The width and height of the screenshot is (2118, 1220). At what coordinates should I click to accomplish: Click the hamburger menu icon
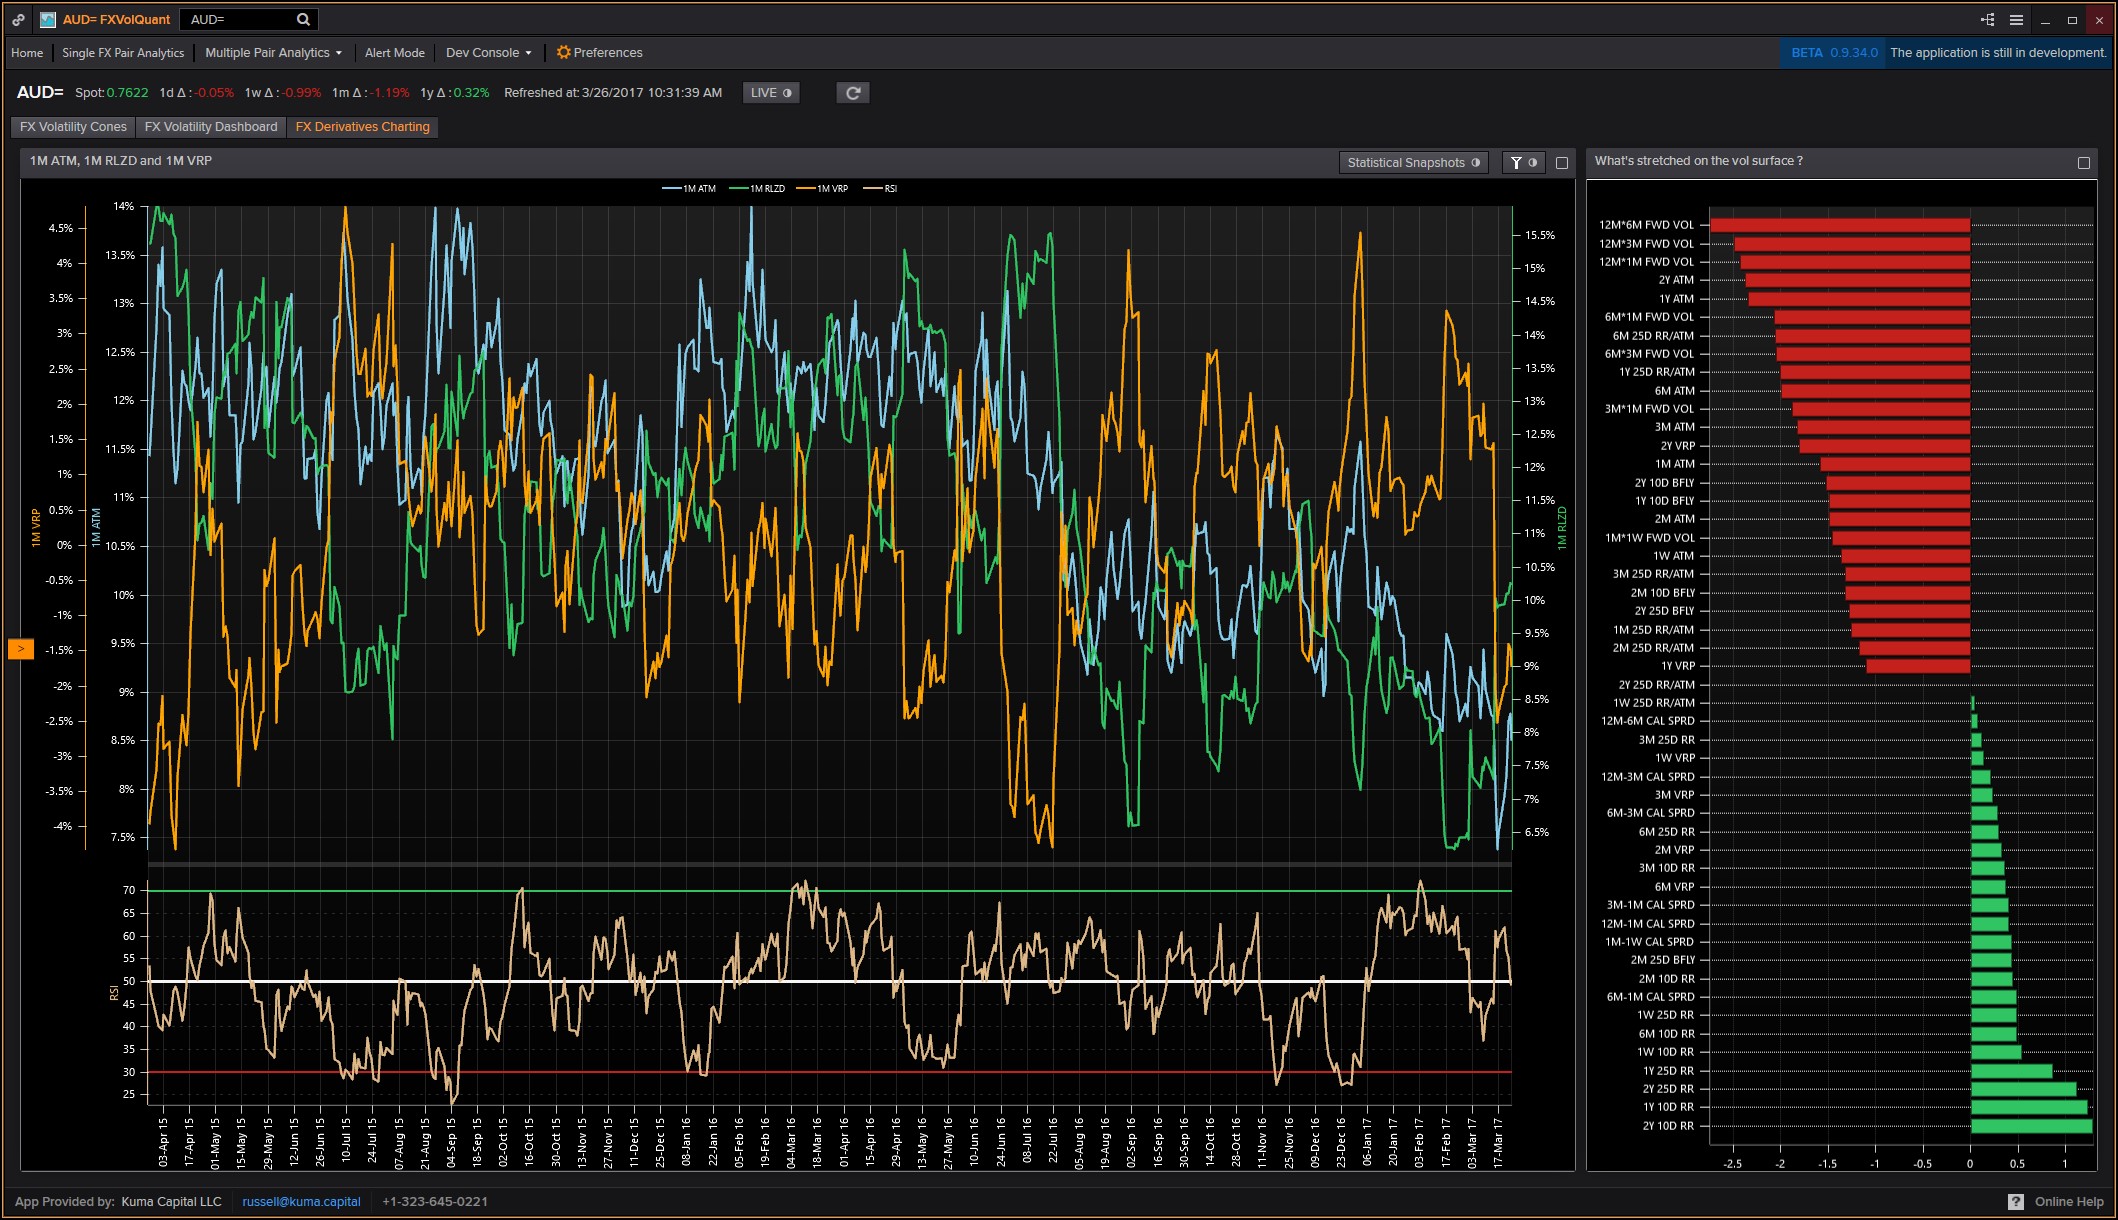2016,19
